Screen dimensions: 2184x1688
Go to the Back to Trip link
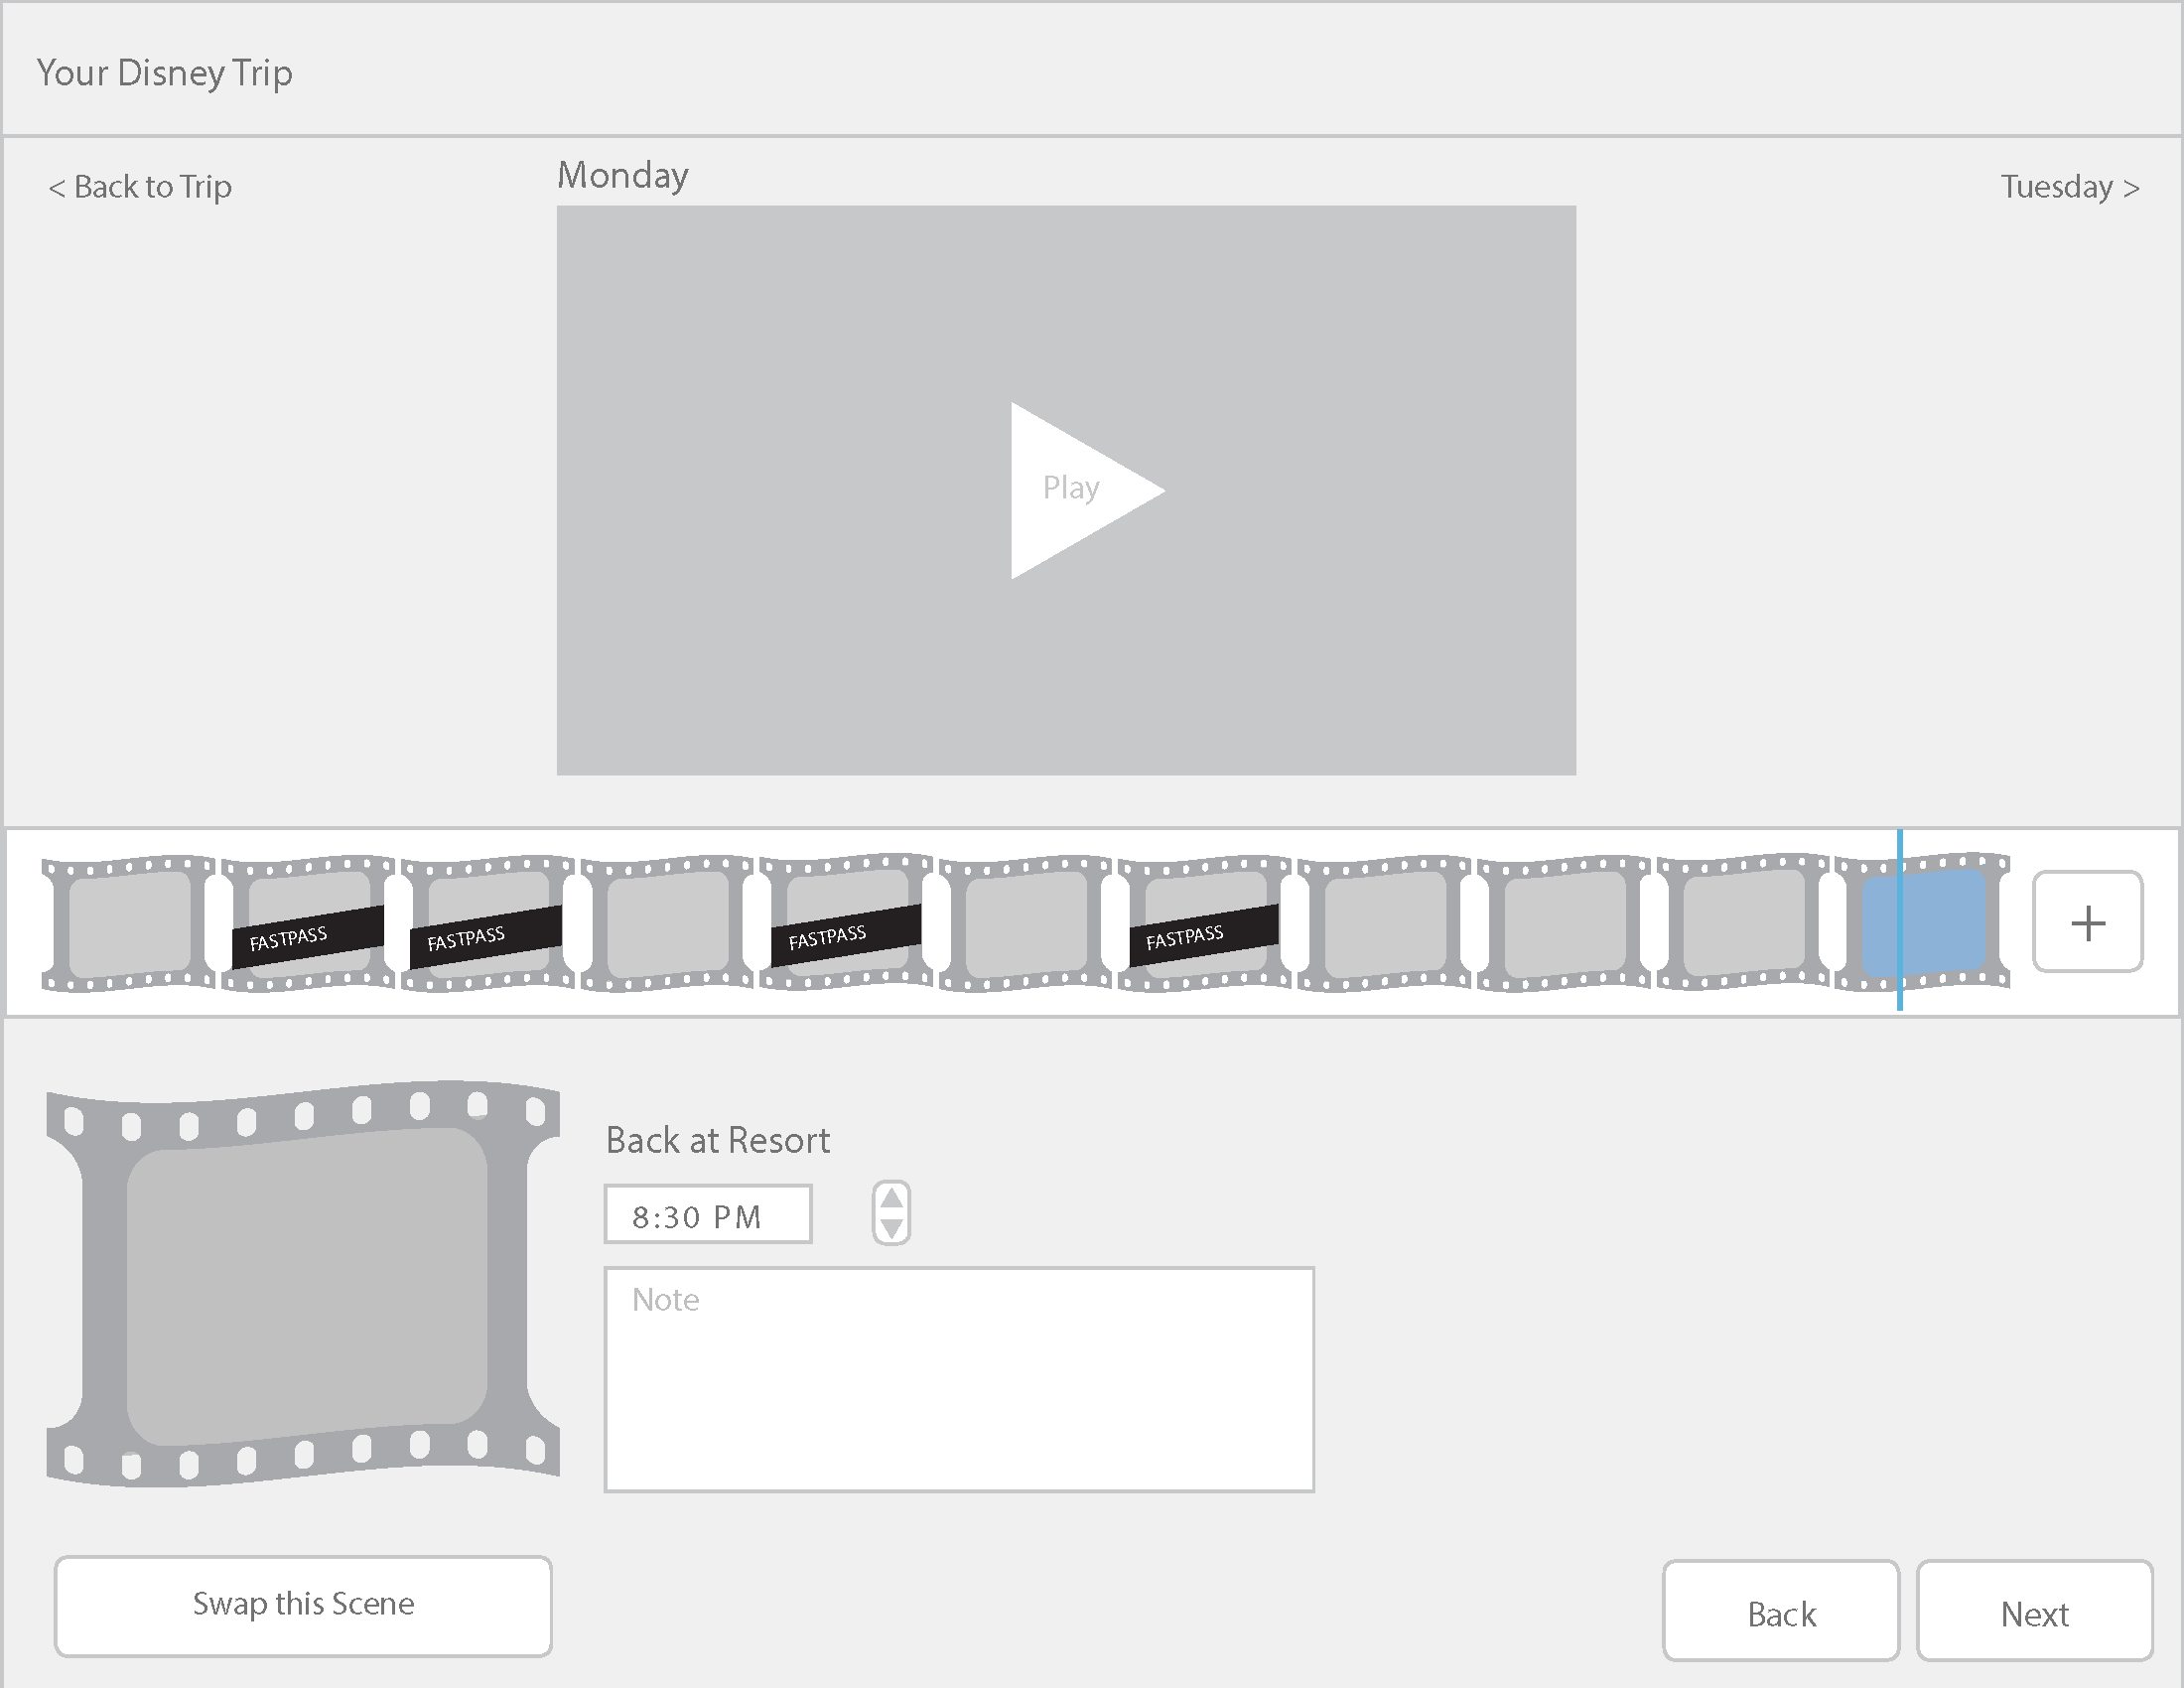tap(140, 187)
